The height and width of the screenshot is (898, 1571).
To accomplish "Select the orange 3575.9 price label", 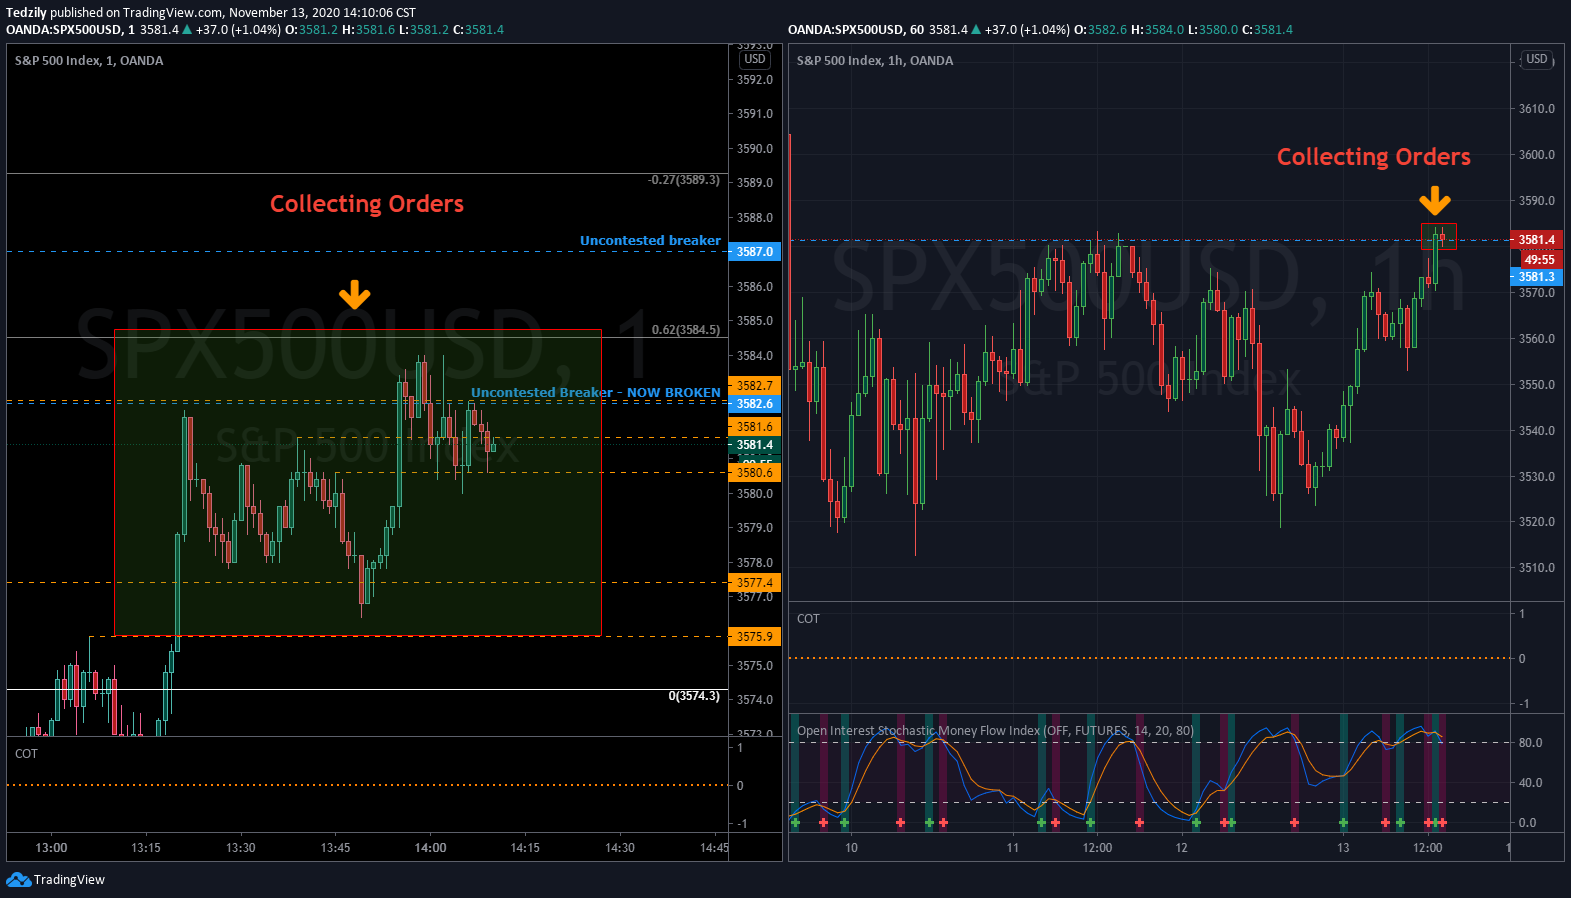I will tap(755, 637).
